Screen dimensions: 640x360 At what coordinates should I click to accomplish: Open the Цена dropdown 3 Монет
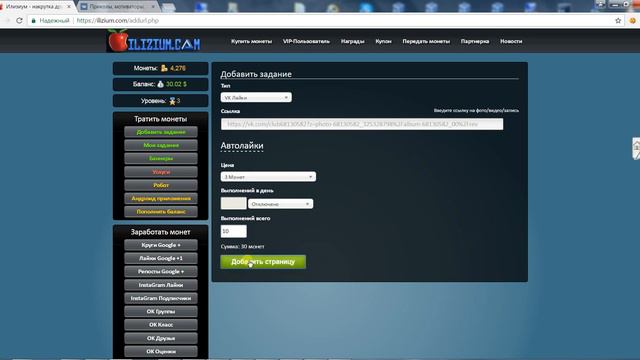268,177
